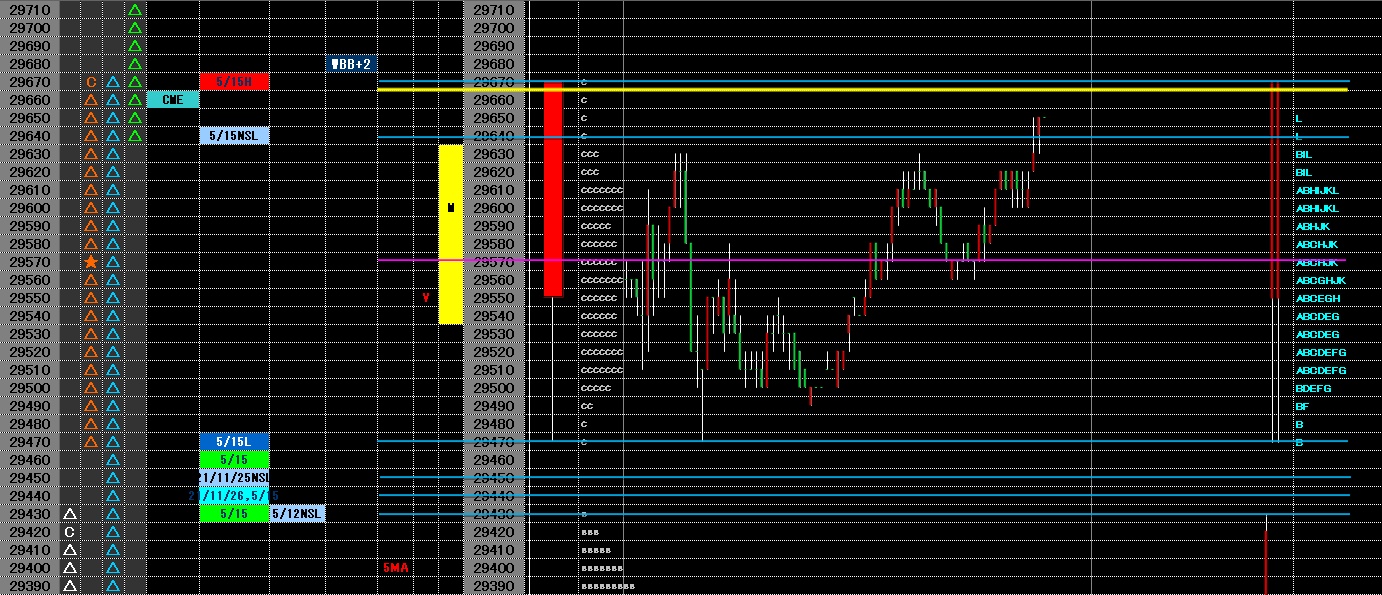Click the blue triangle in row 29610
Screen dimensions: 1382x595
pos(113,190)
